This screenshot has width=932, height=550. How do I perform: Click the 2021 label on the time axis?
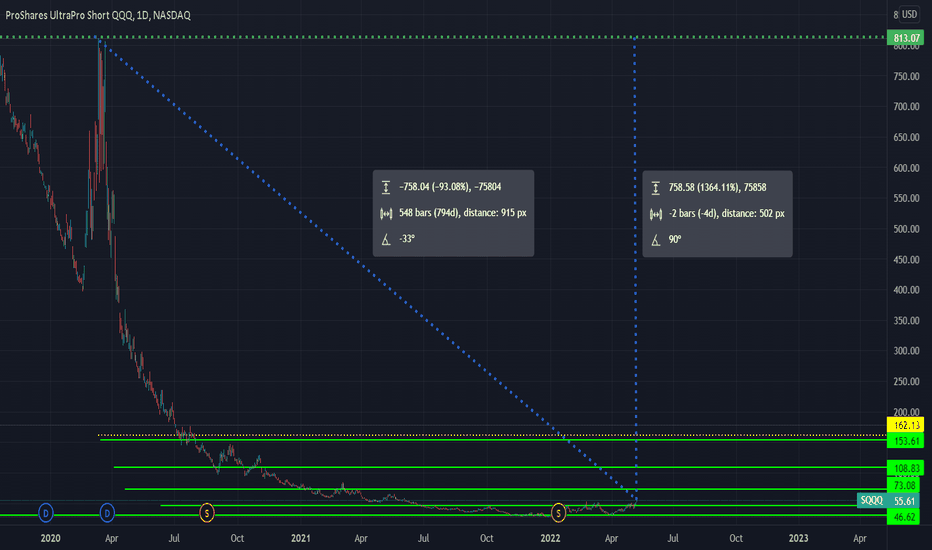click(x=301, y=538)
